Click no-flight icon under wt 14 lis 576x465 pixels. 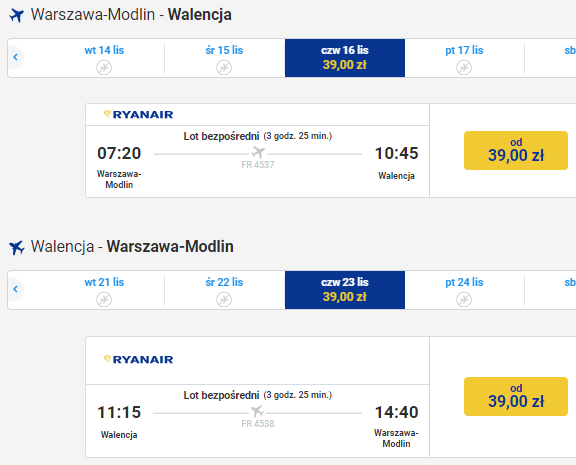tap(104, 68)
